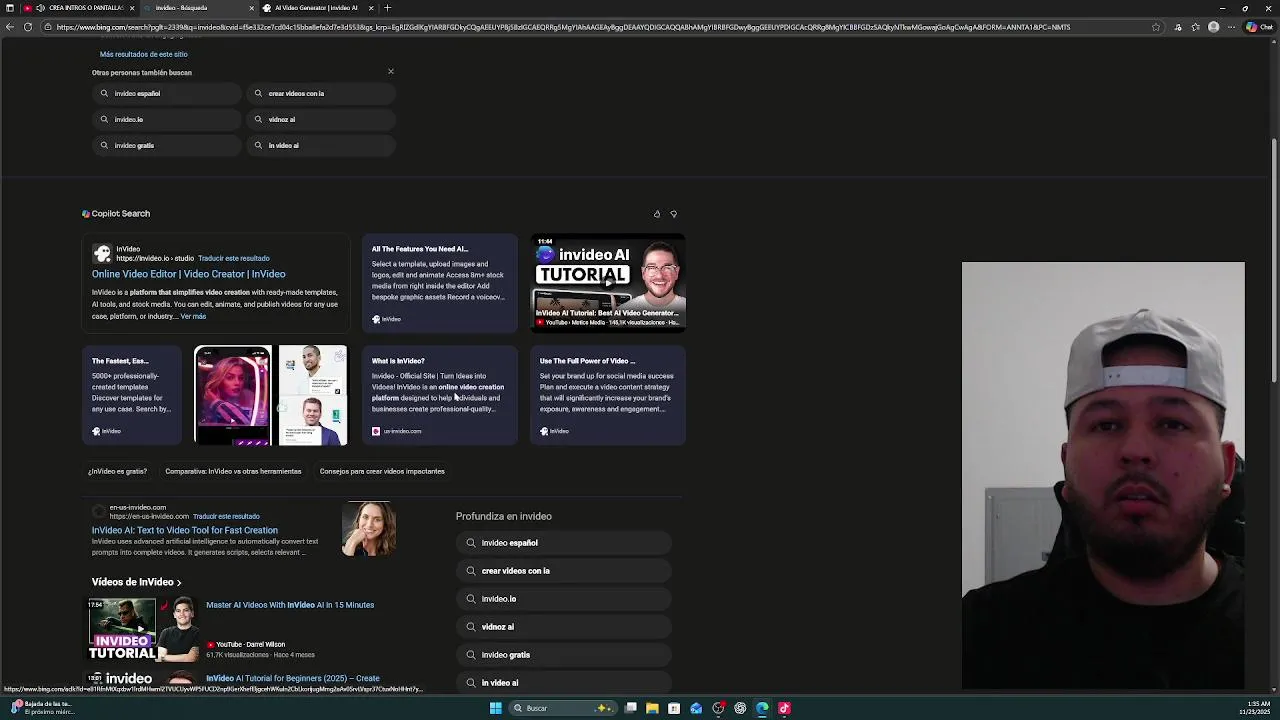Viewport: 1280px width, 720px height.
Task: Give thumbs up to Copilot Search
Action: click(657, 214)
